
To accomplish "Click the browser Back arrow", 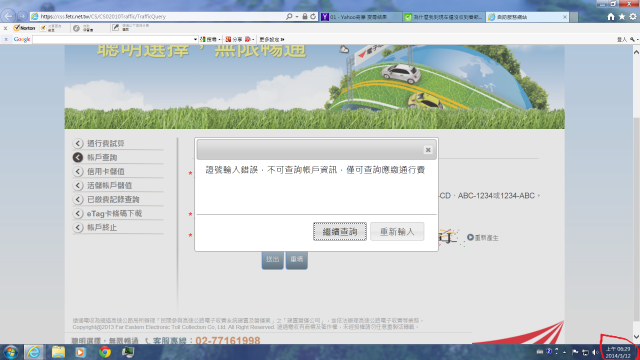I will pos(9,16).
